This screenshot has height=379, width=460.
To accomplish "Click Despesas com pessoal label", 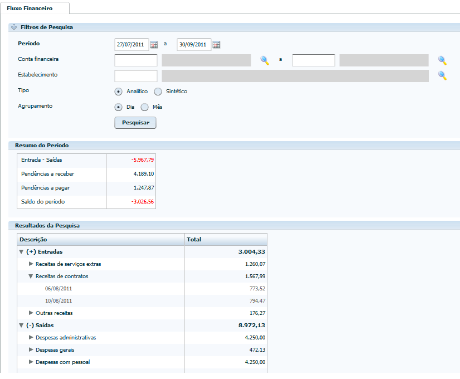I will point(63,362).
